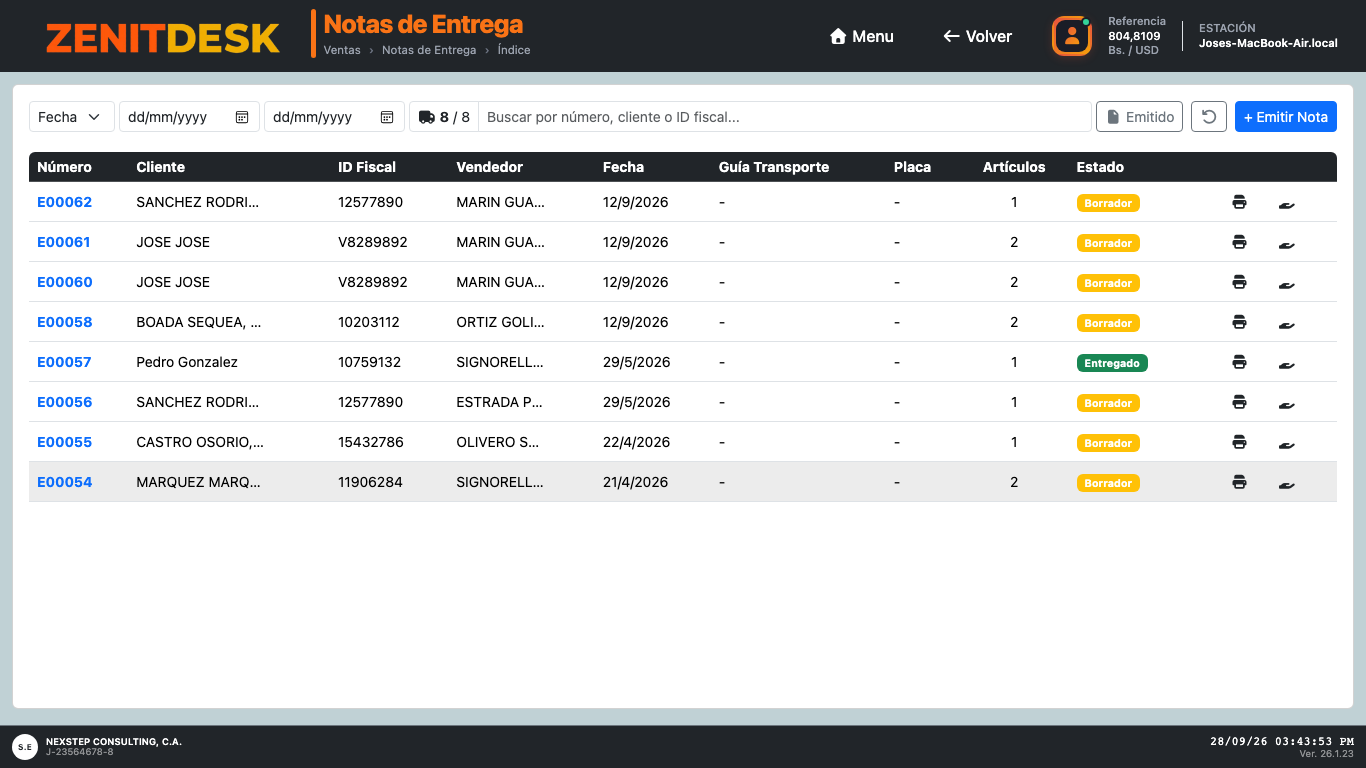
Task: Click the user profile avatar icon
Action: point(1072,36)
